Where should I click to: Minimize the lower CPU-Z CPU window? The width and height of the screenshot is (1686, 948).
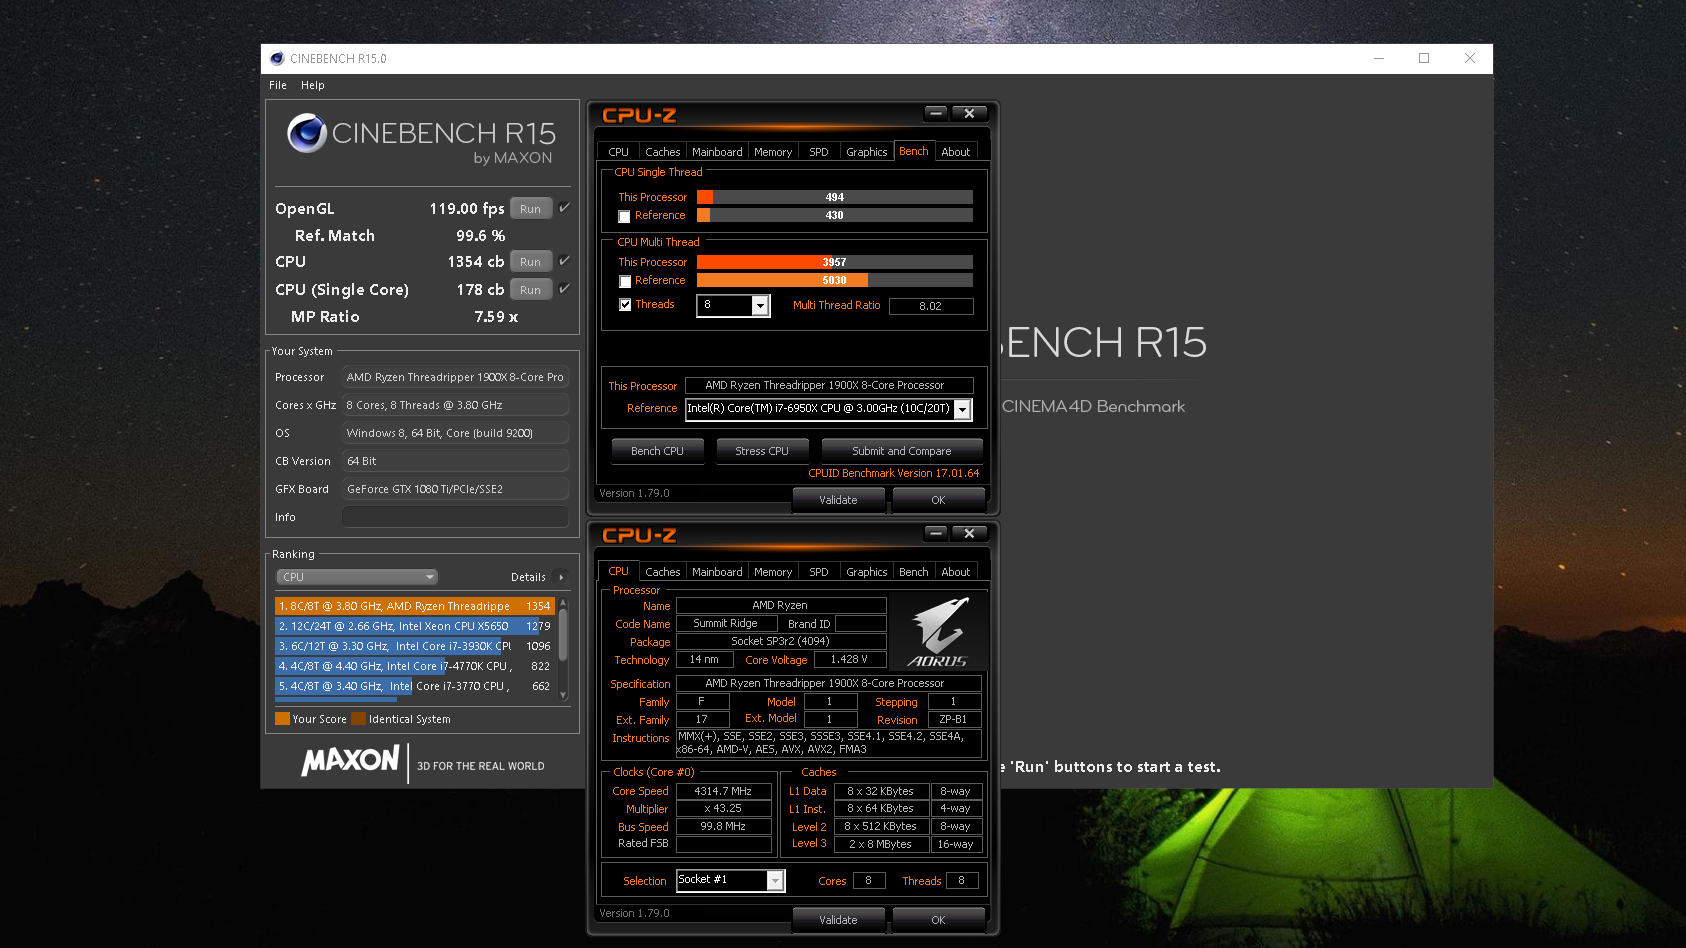coord(936,533)
